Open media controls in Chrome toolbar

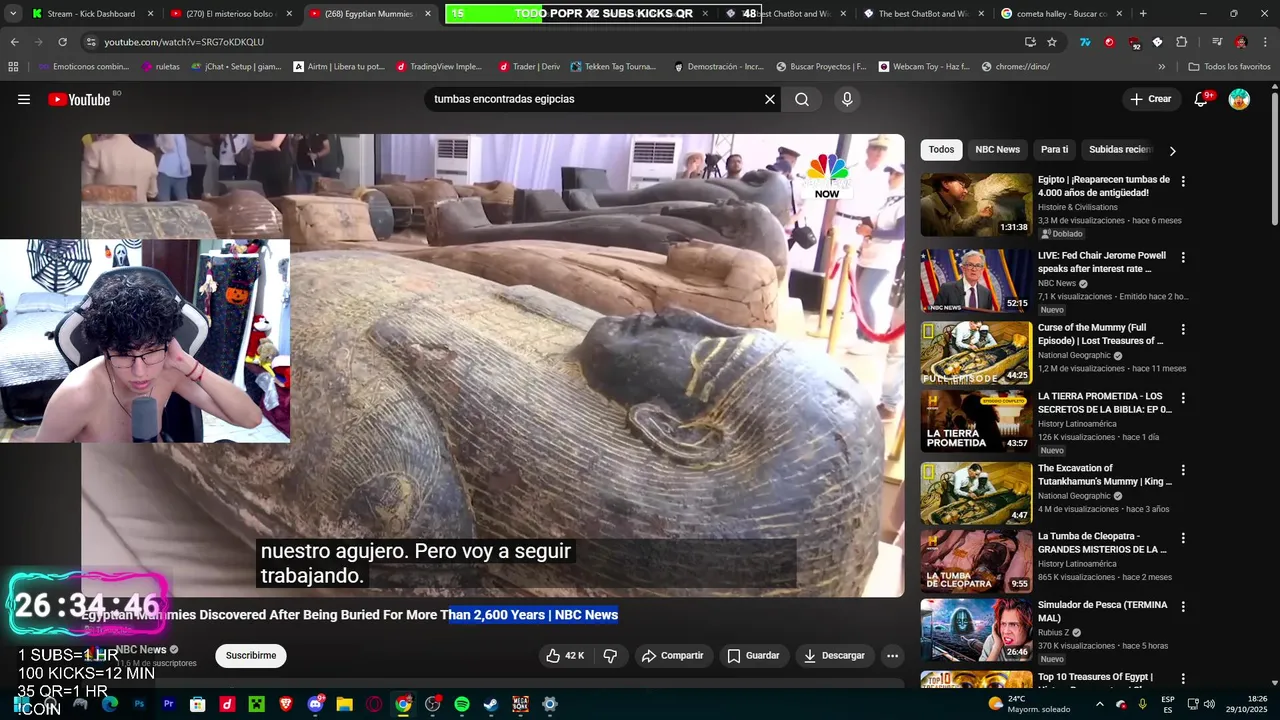1216,42
